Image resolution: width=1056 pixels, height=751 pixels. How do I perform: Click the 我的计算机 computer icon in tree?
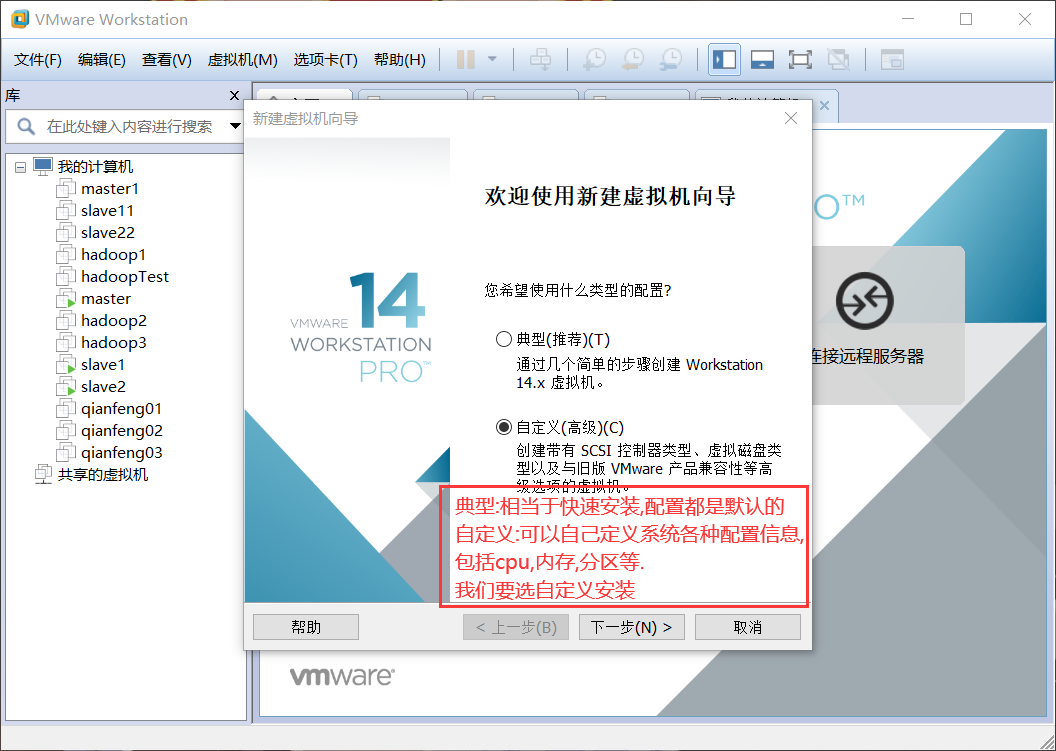43,166
